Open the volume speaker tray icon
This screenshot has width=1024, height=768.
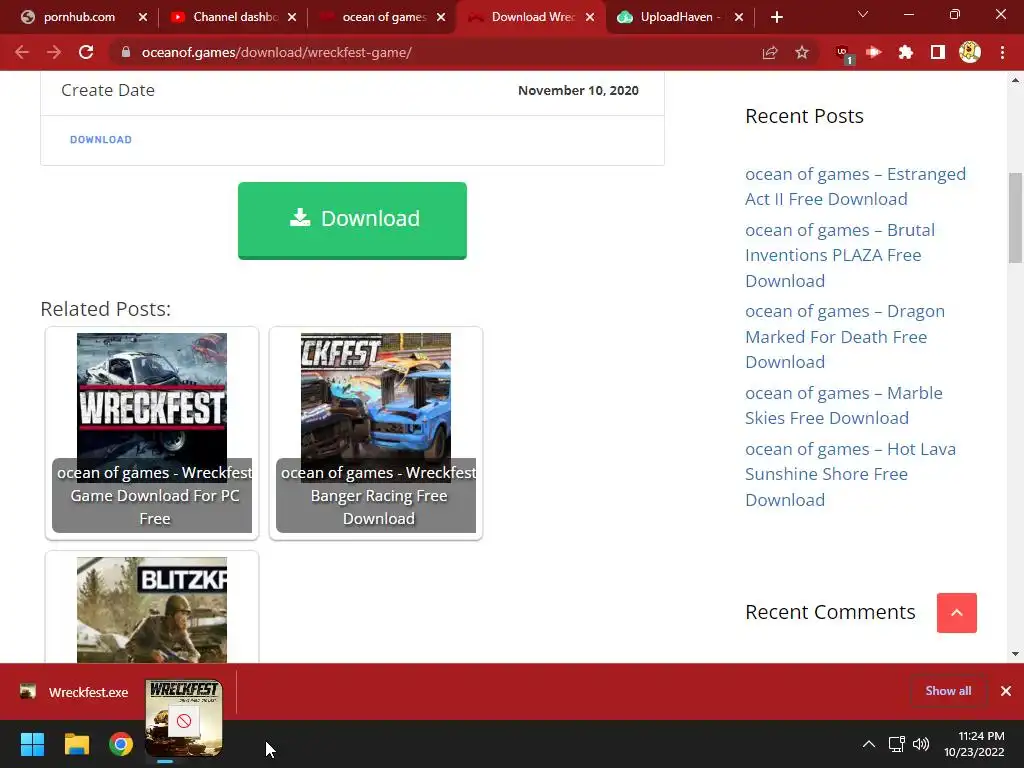pyautogui.click(x=921, y=744)
